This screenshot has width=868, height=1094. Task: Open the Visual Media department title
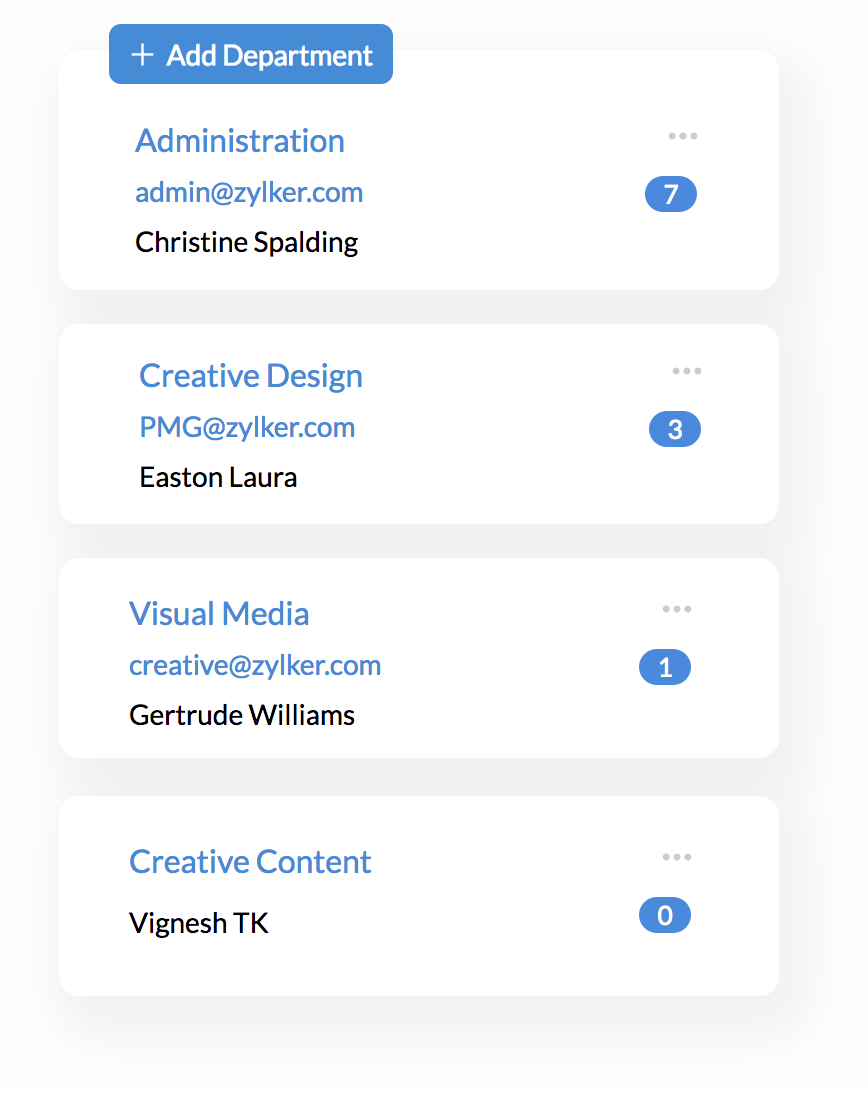219,614
